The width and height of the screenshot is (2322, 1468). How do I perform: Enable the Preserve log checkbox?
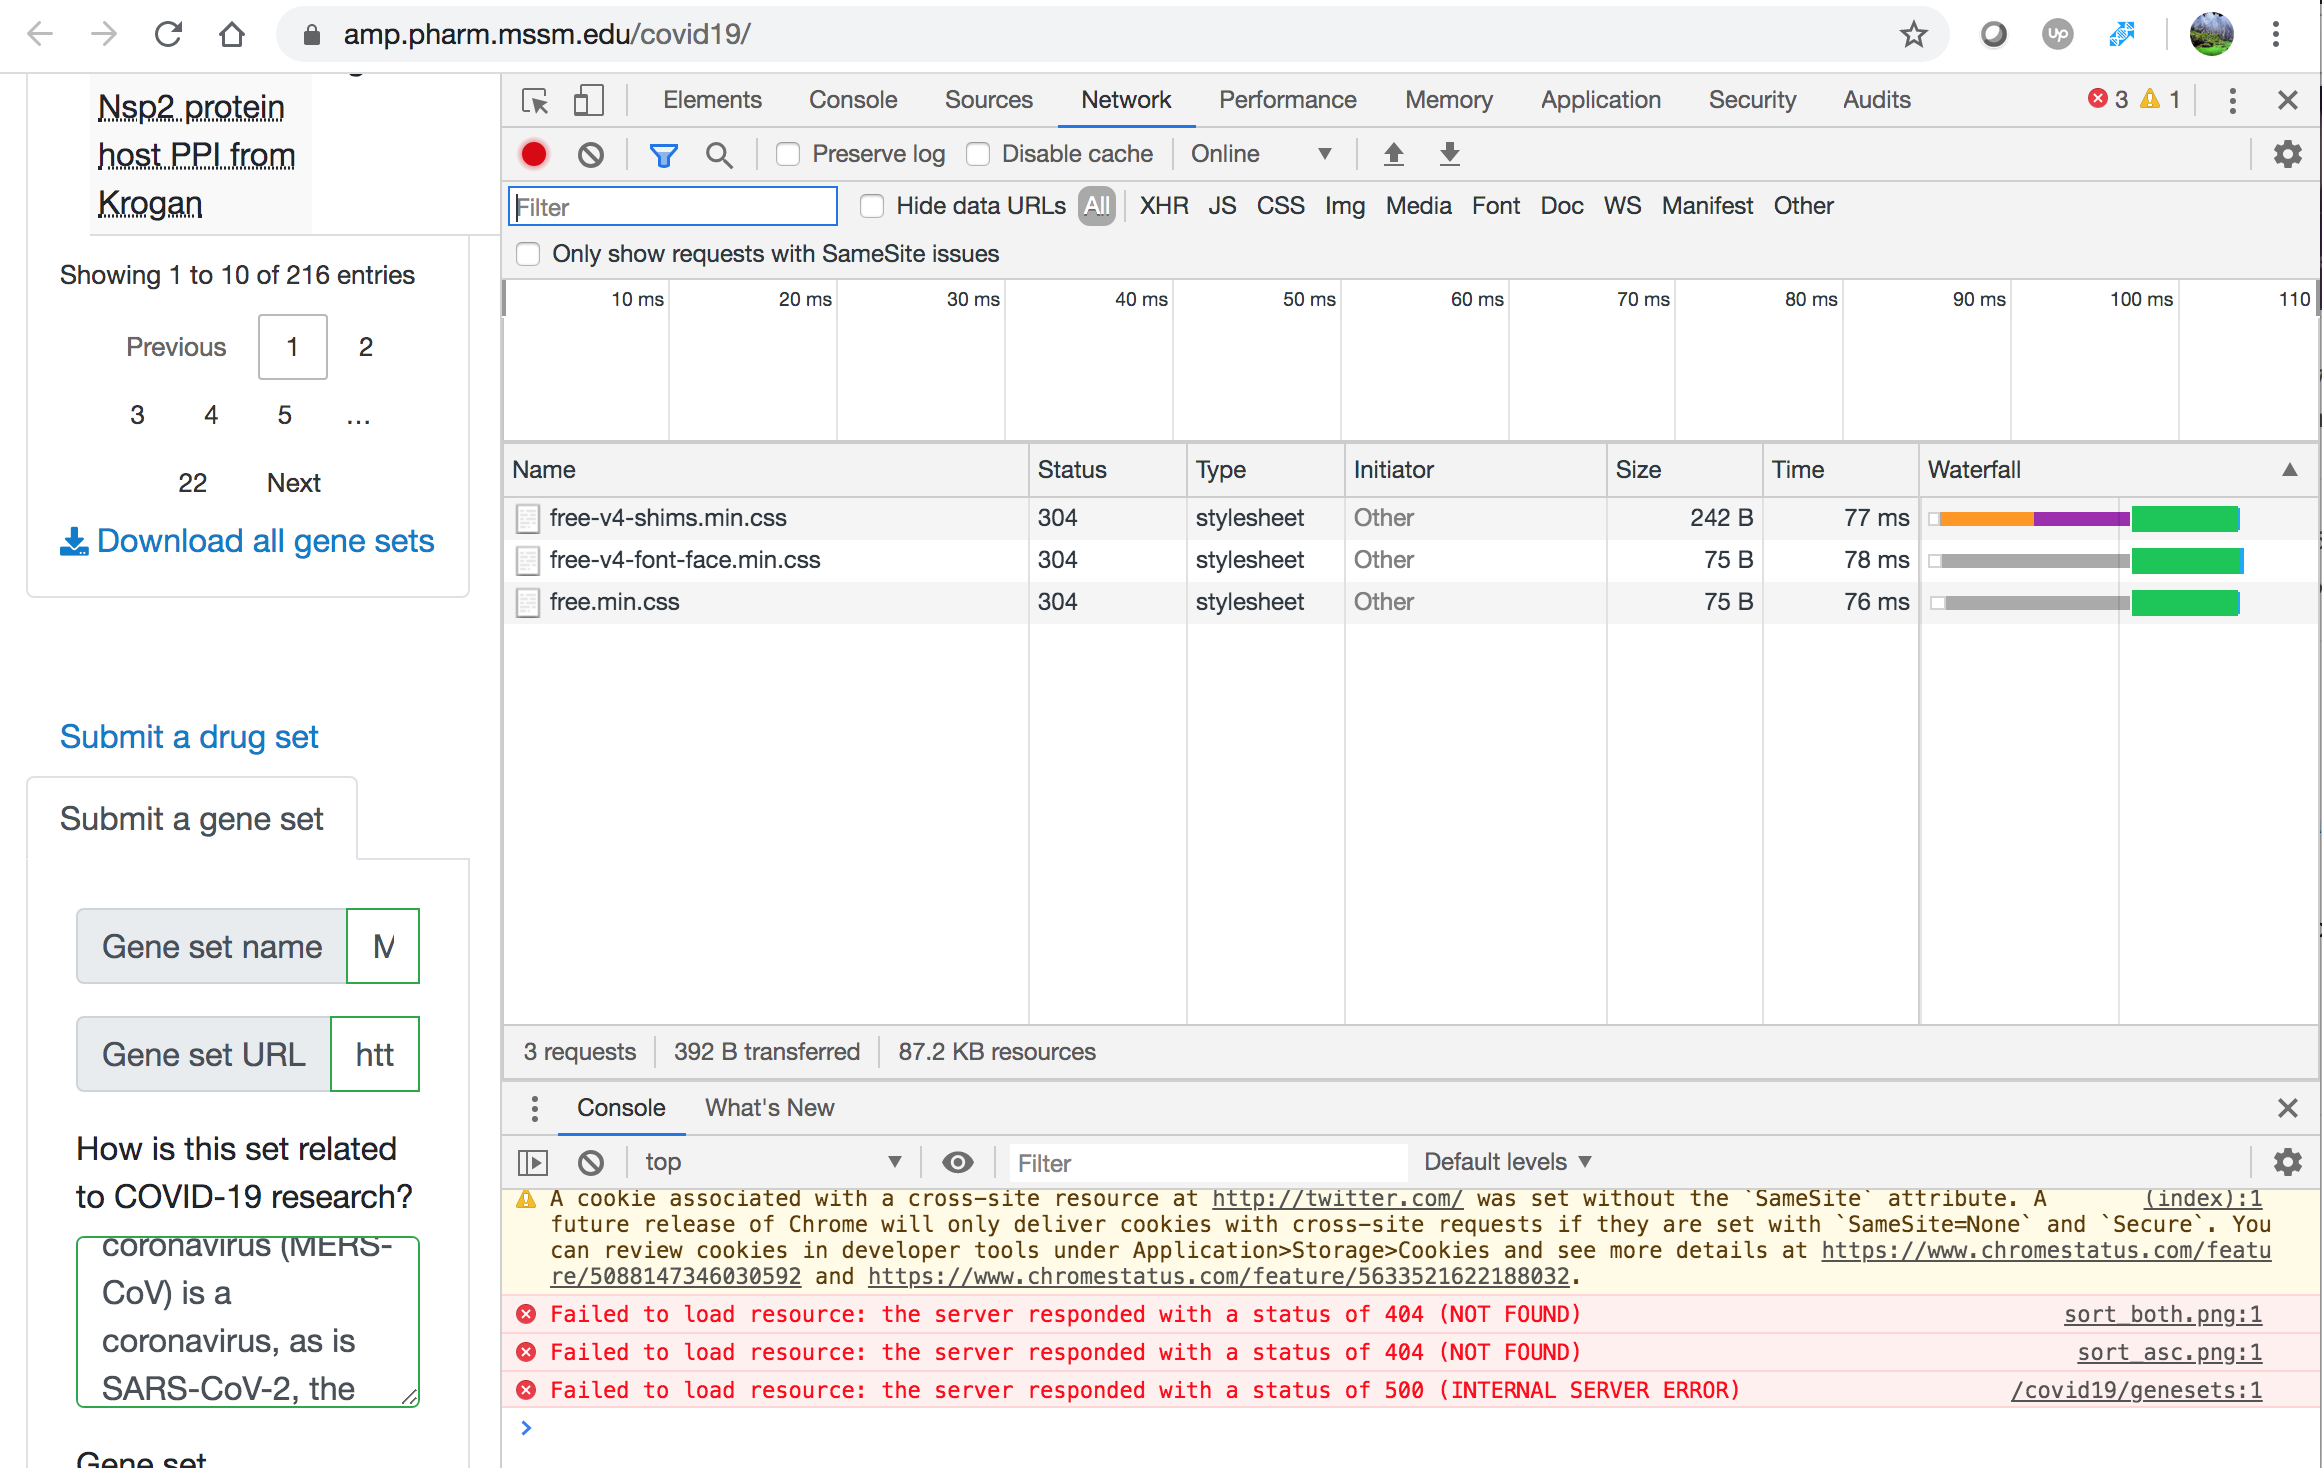click(x=788, y=154)
